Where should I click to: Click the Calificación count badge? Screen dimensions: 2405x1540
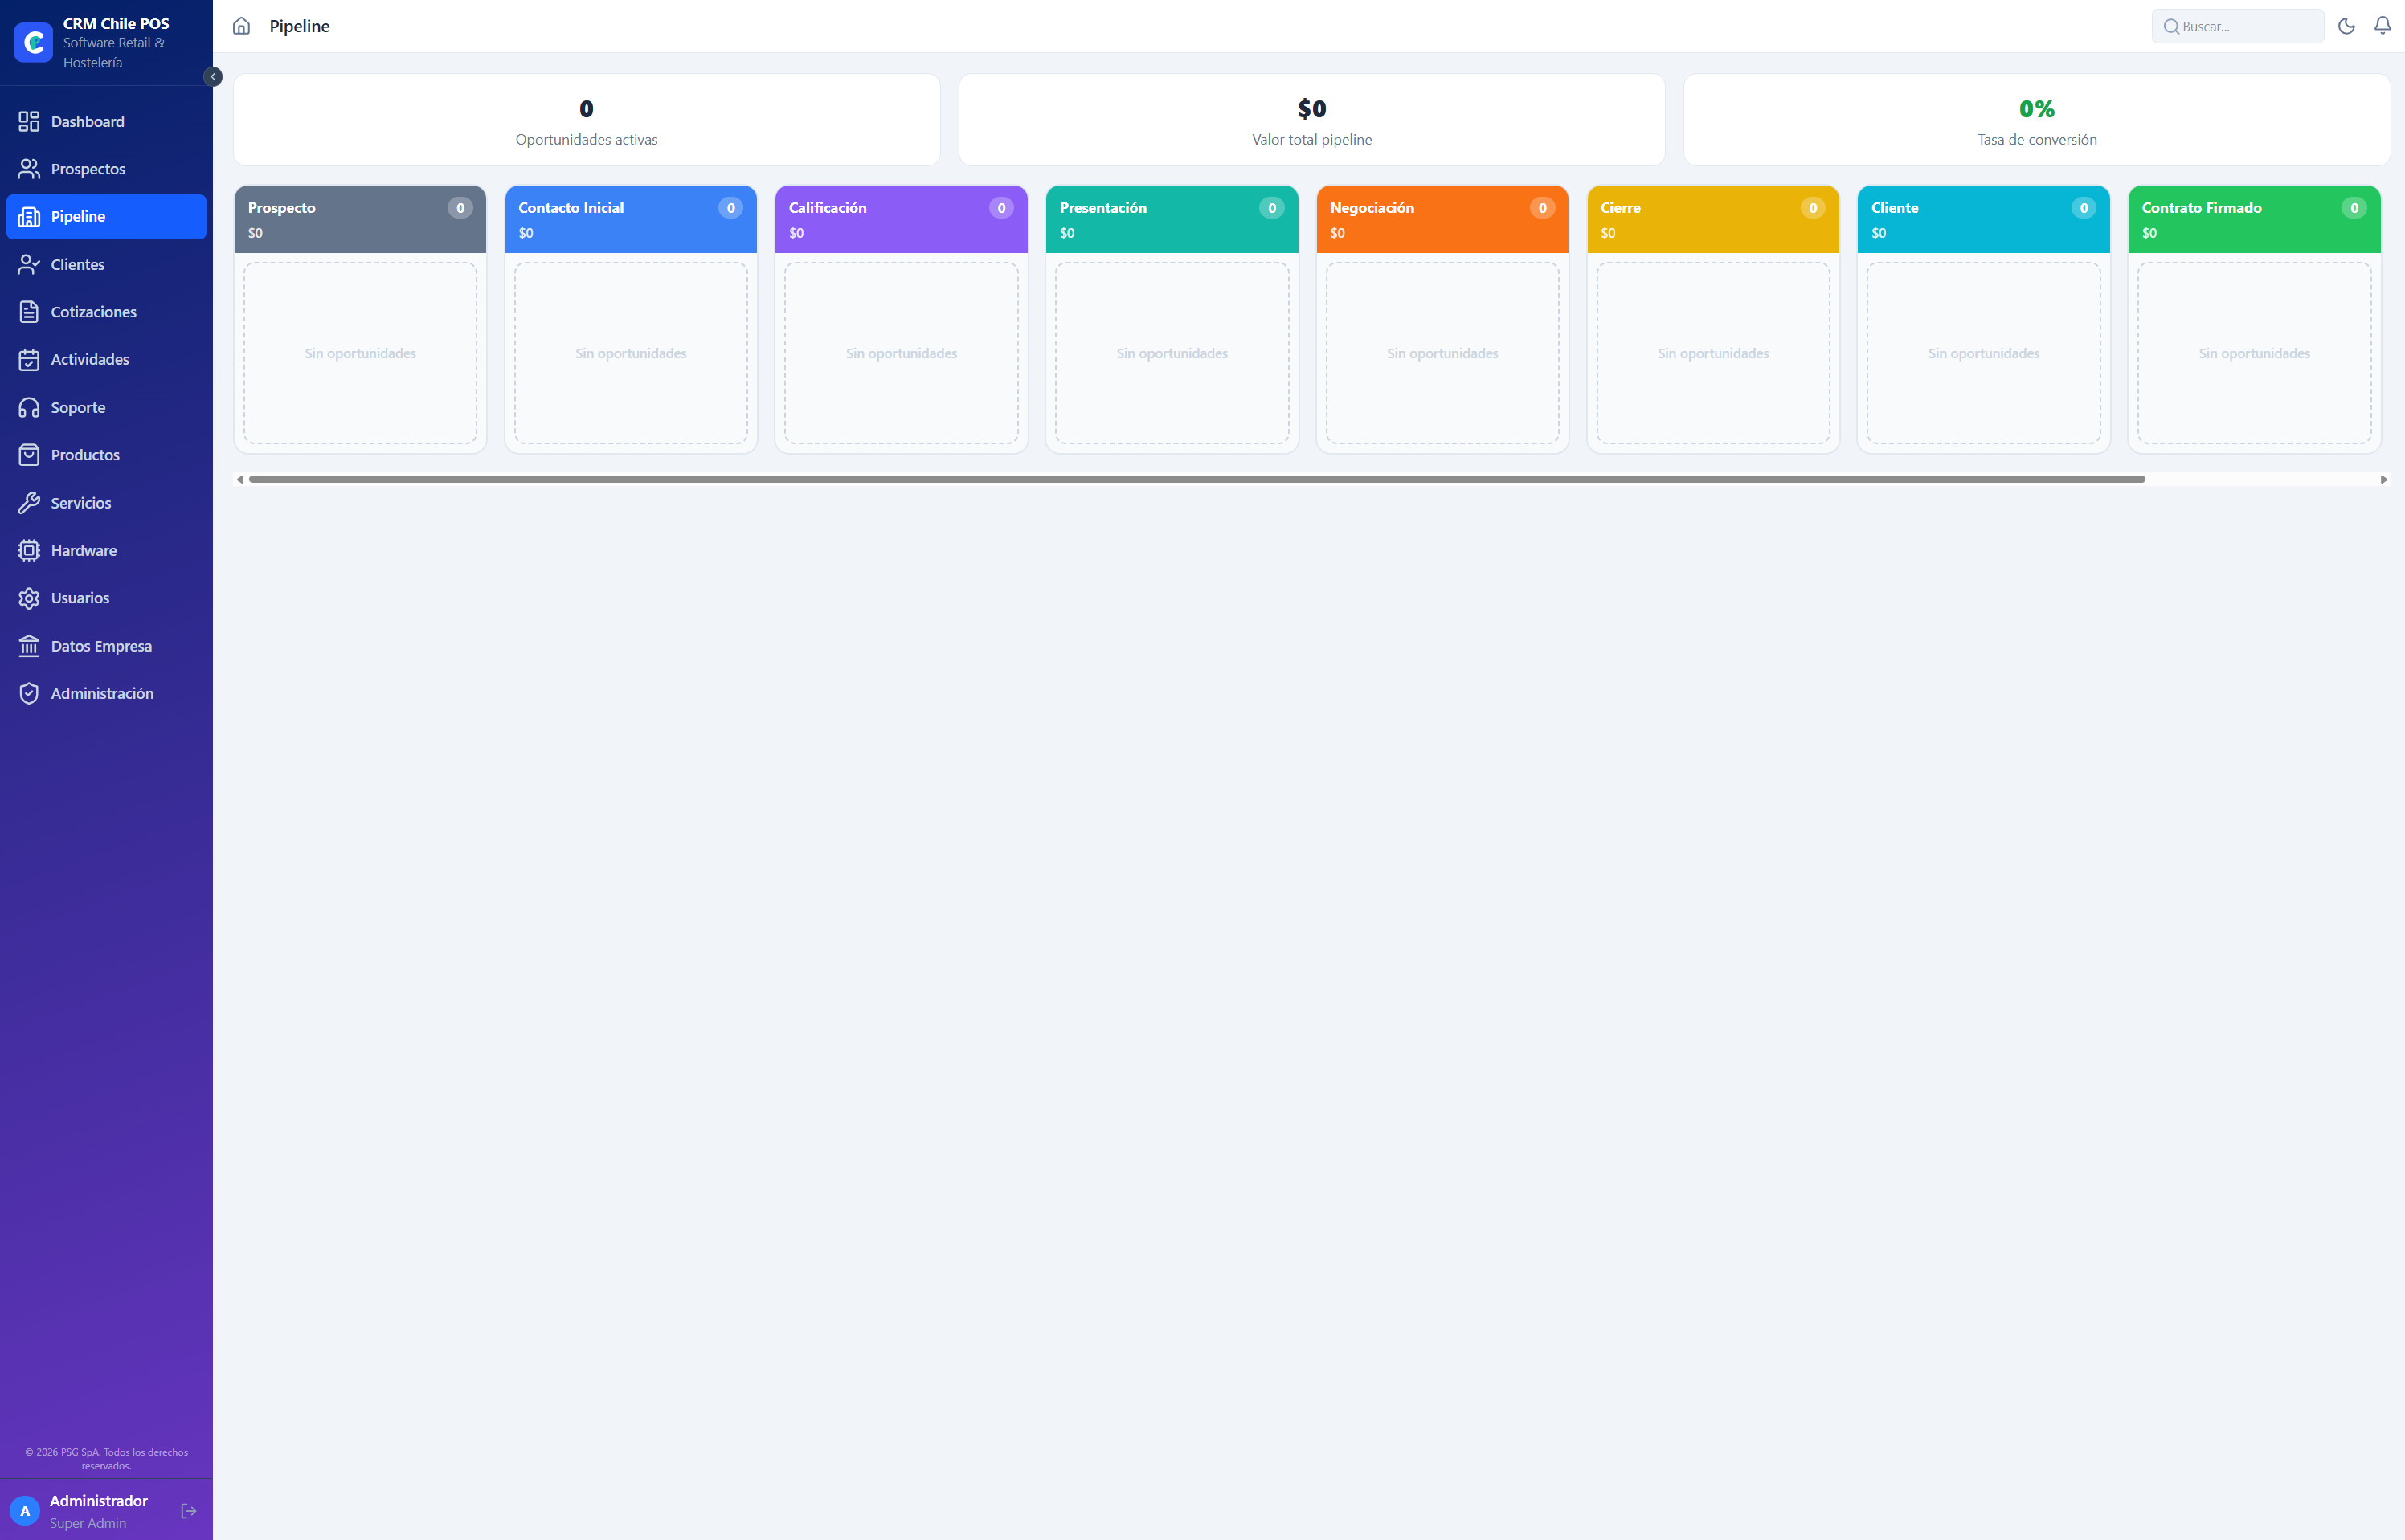1001,208
